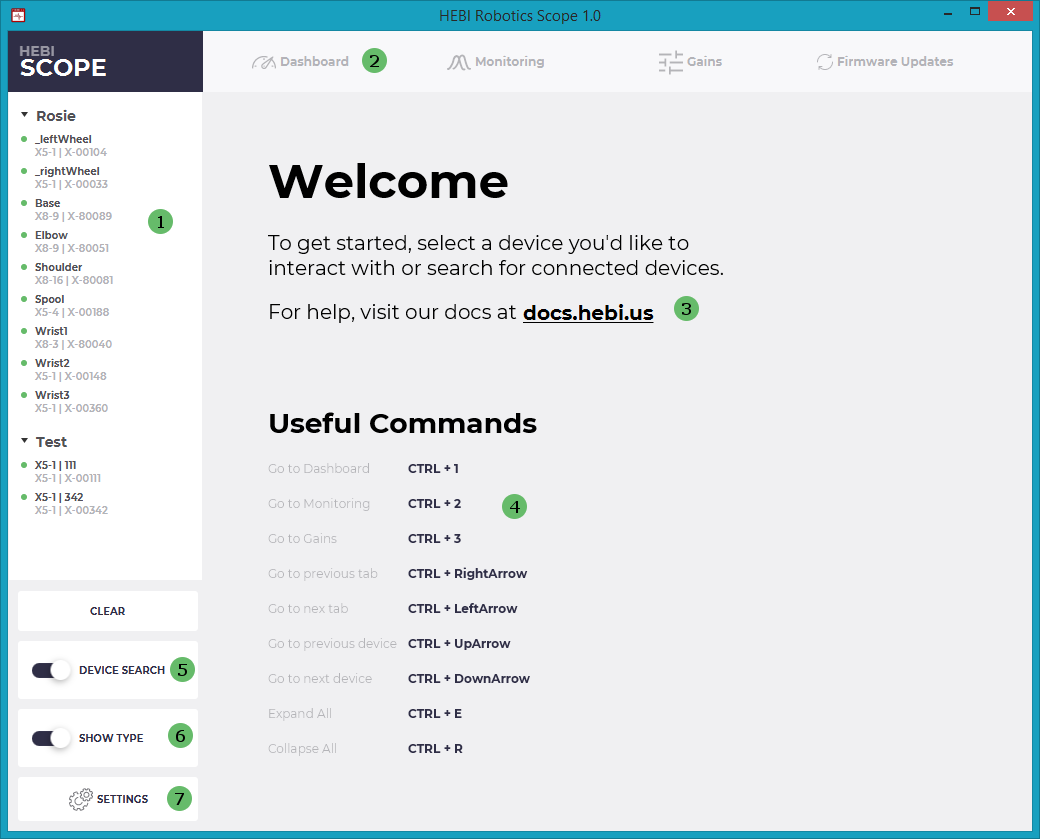Screen dimensions: 1040x839
Task: Click the Gains sliders icon
Action: (x=670, y=62)
